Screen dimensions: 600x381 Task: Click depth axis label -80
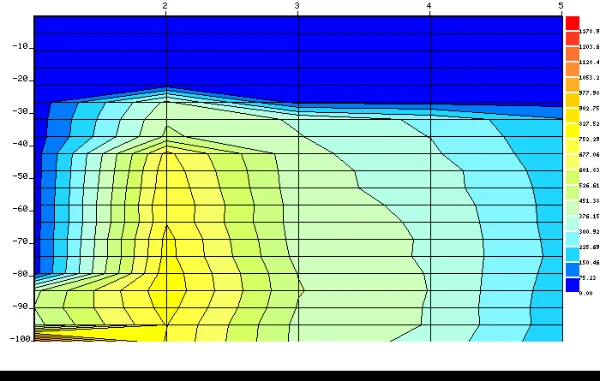click(x=20, y=274)
